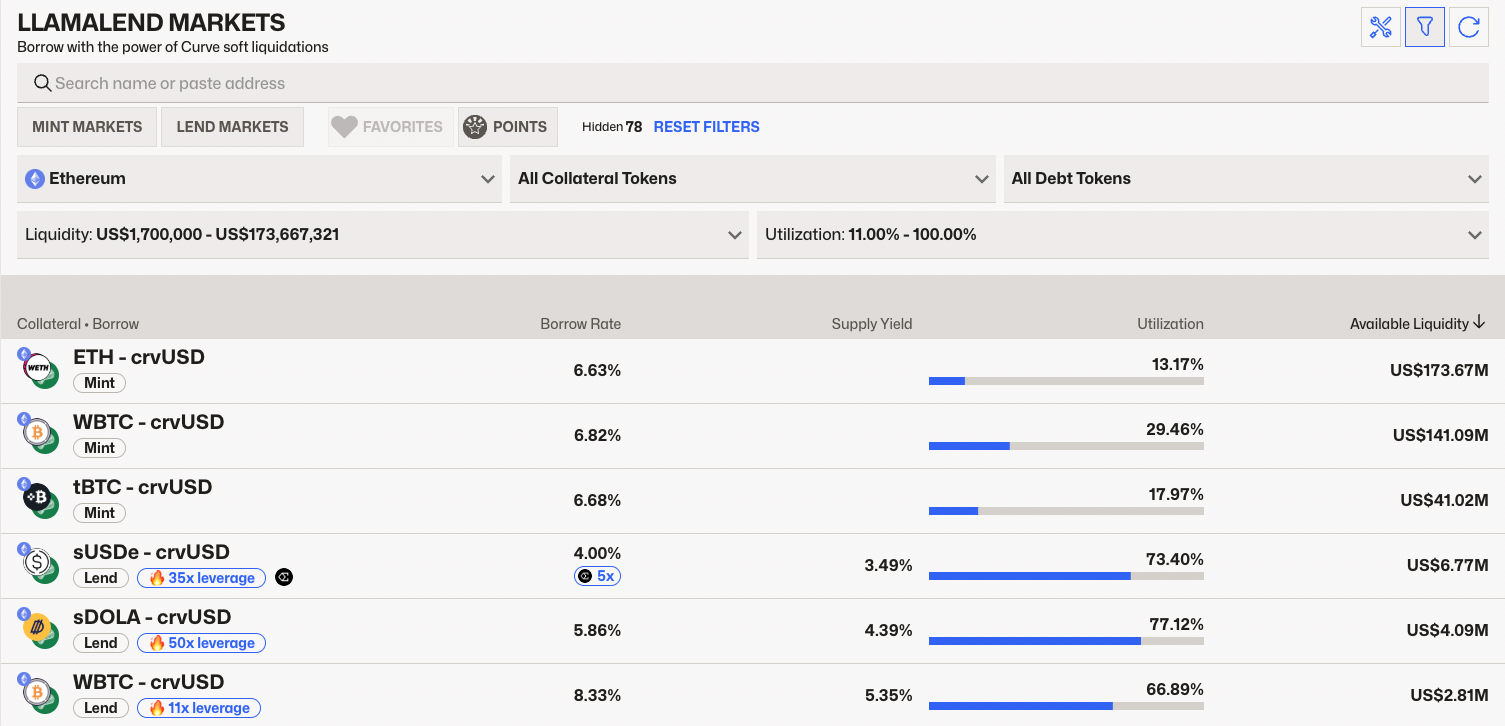Click the ETH - crvUSD token icon
This screenshot has width=1505, height=726.
coord(38,369)
